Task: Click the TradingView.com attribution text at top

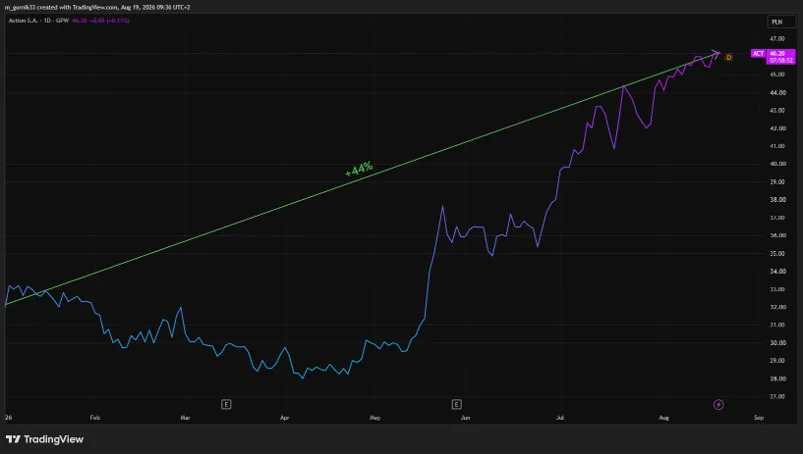Action: click(x=95, y=7)
